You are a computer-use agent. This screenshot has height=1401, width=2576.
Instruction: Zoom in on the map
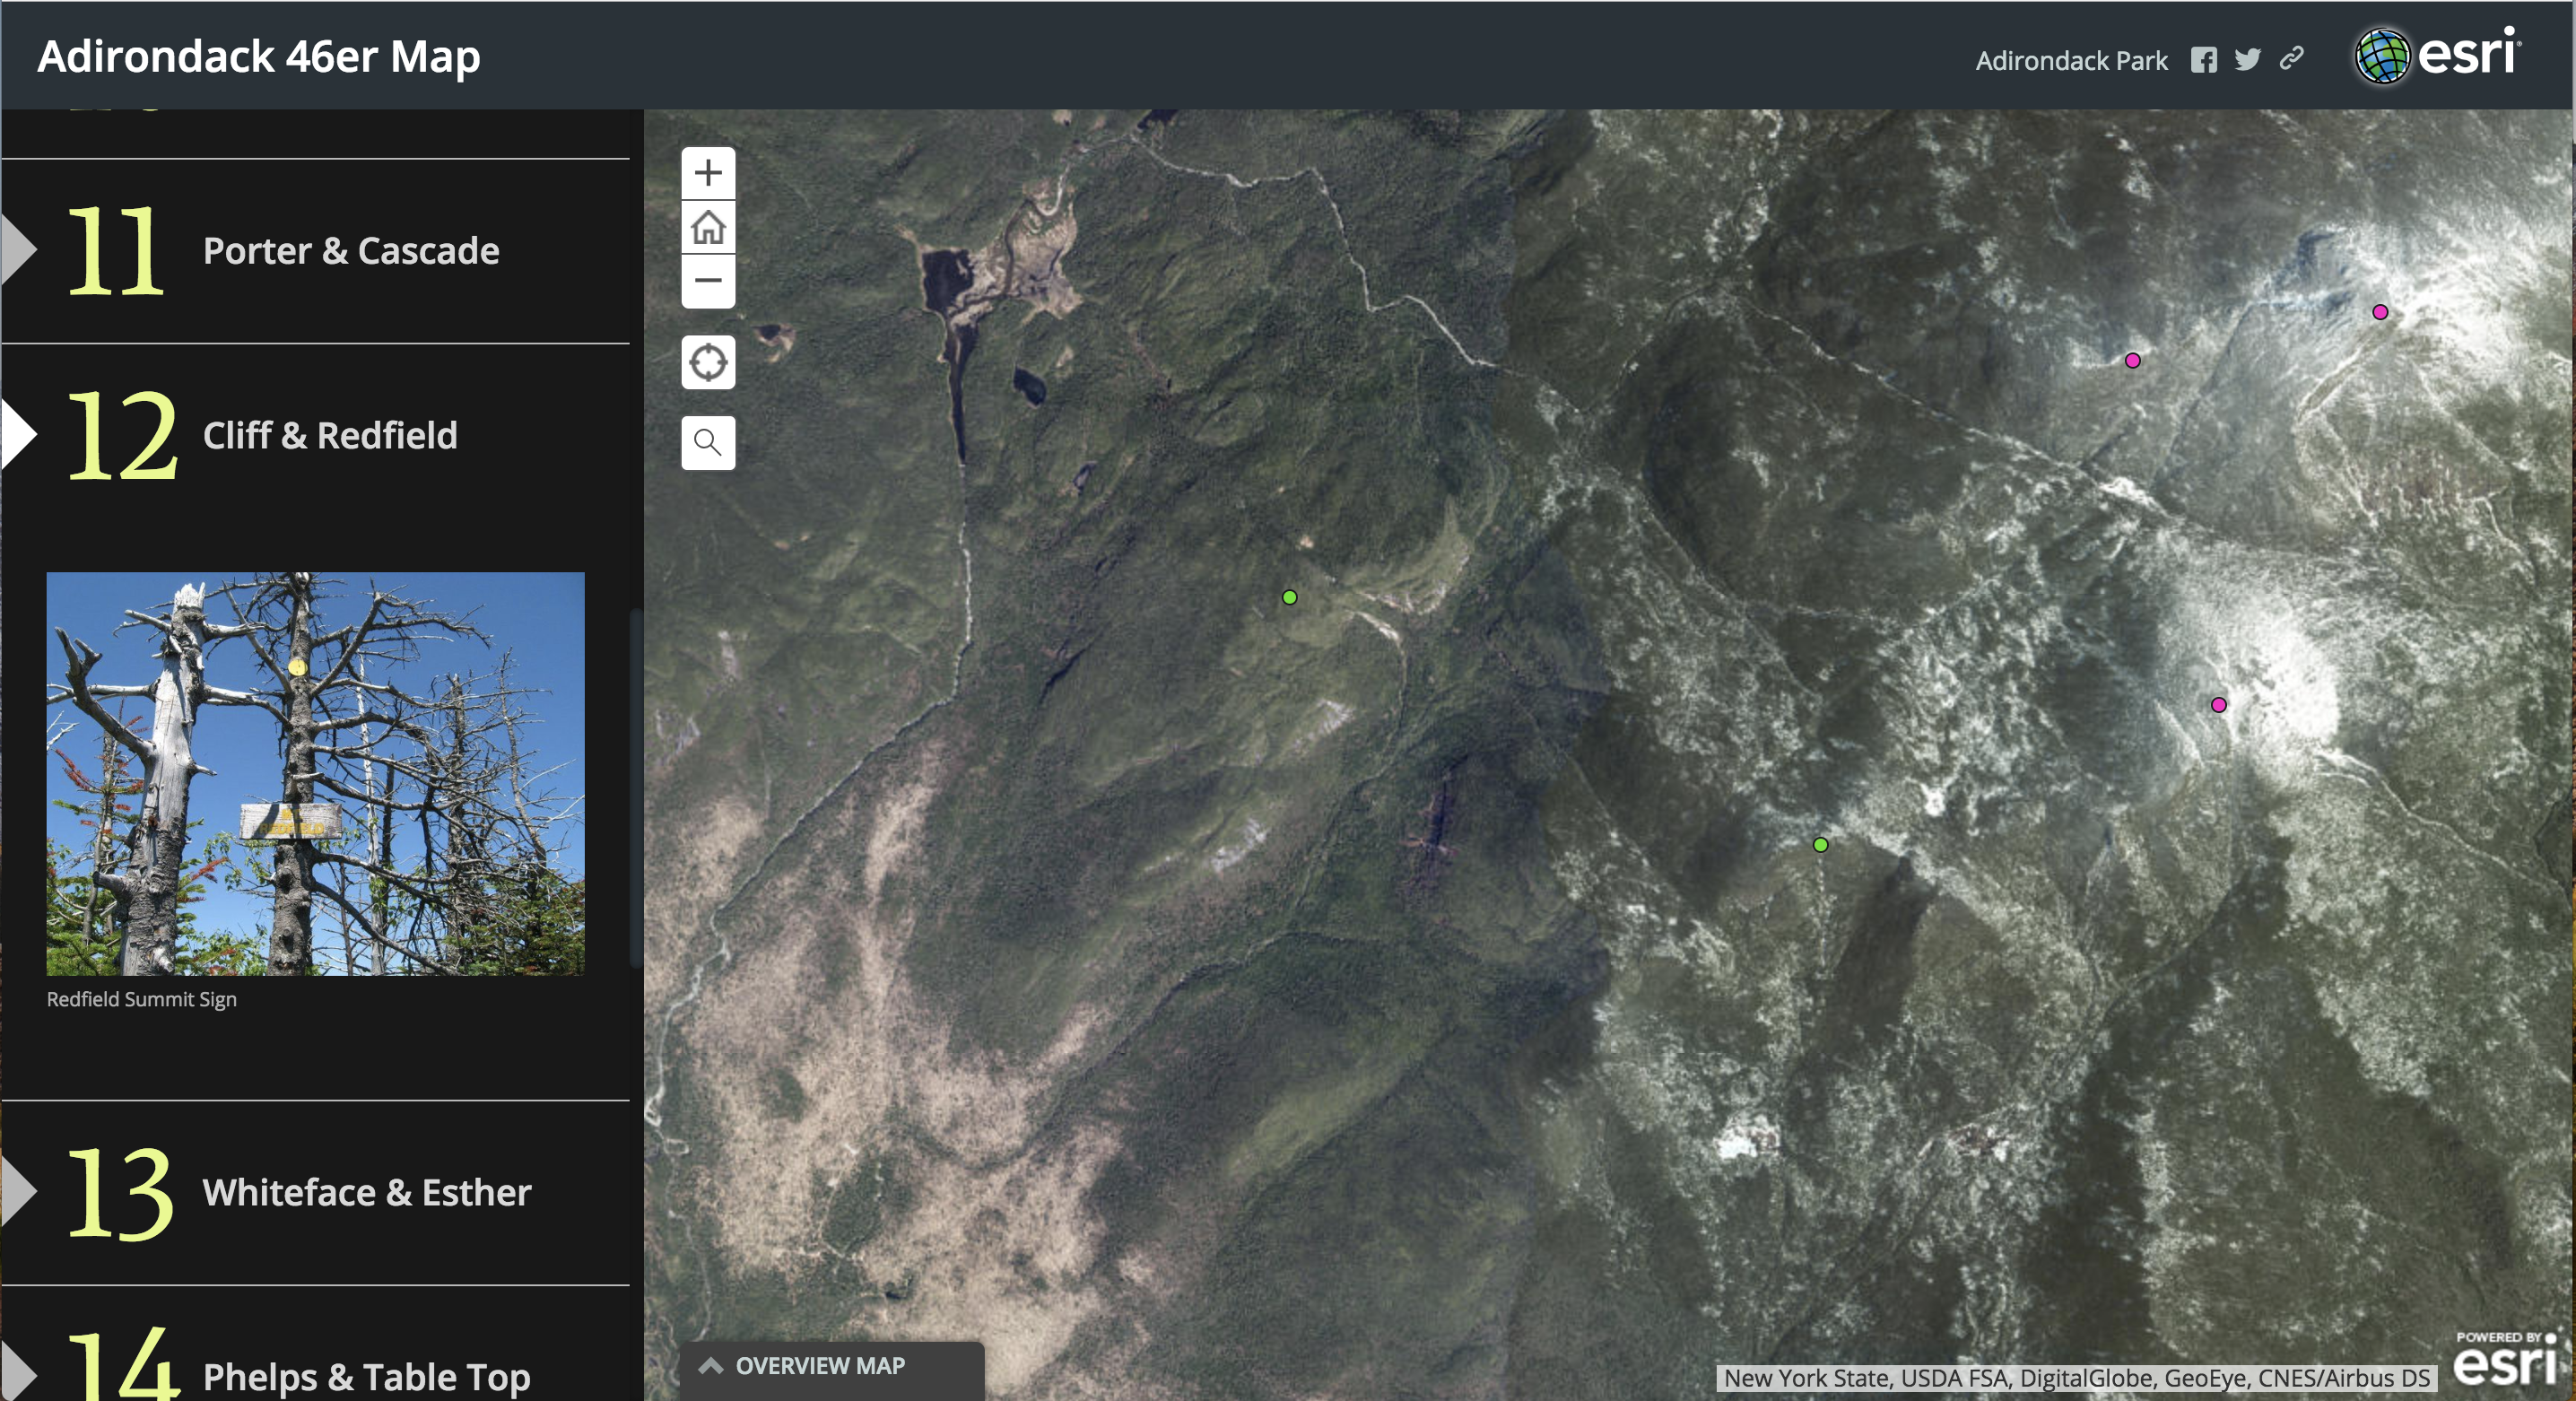tap(708, 173)
